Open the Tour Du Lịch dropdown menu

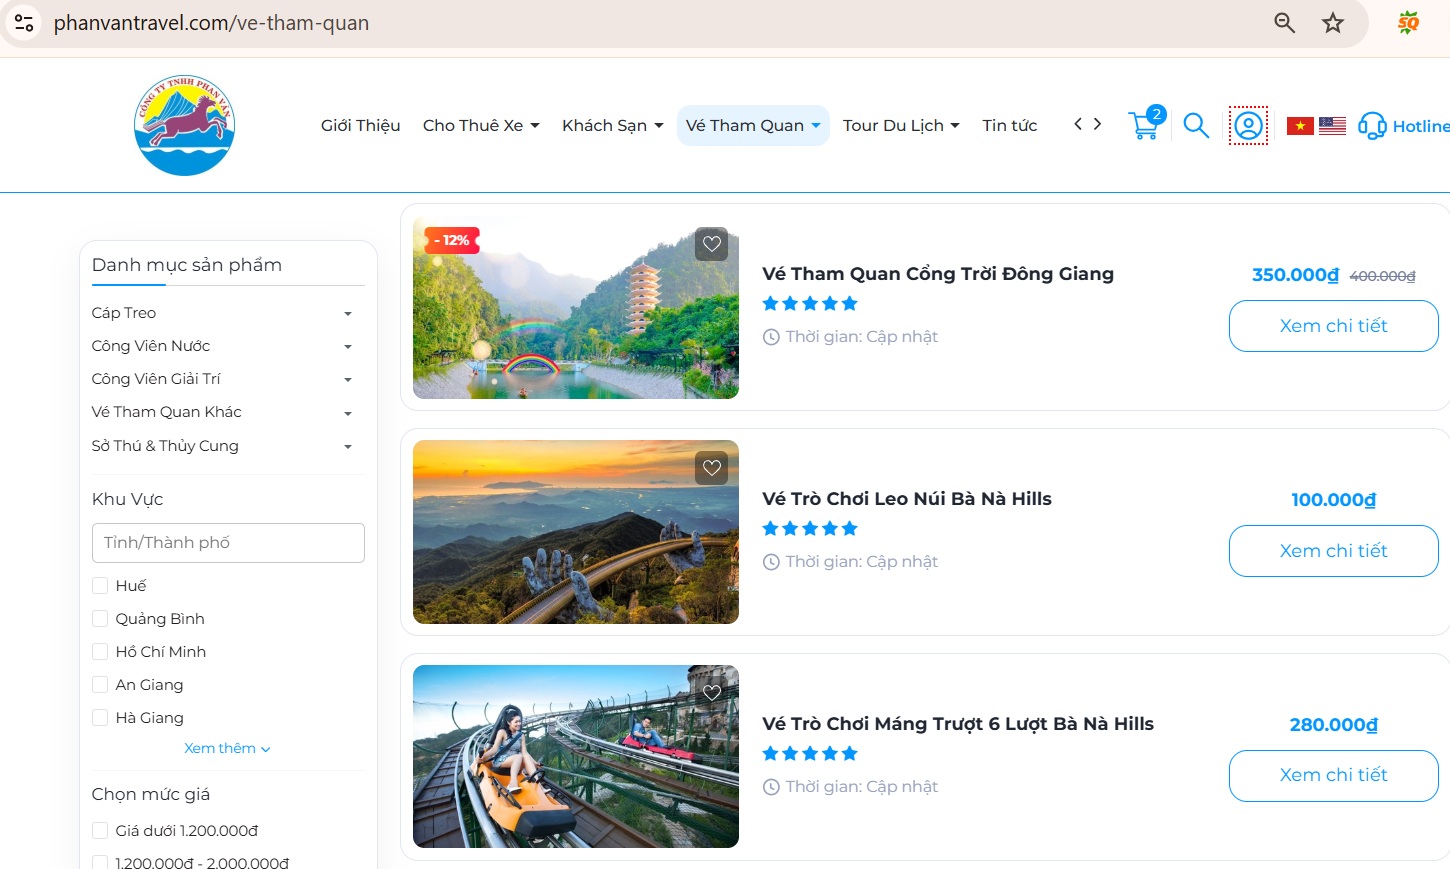click(900, 124)
